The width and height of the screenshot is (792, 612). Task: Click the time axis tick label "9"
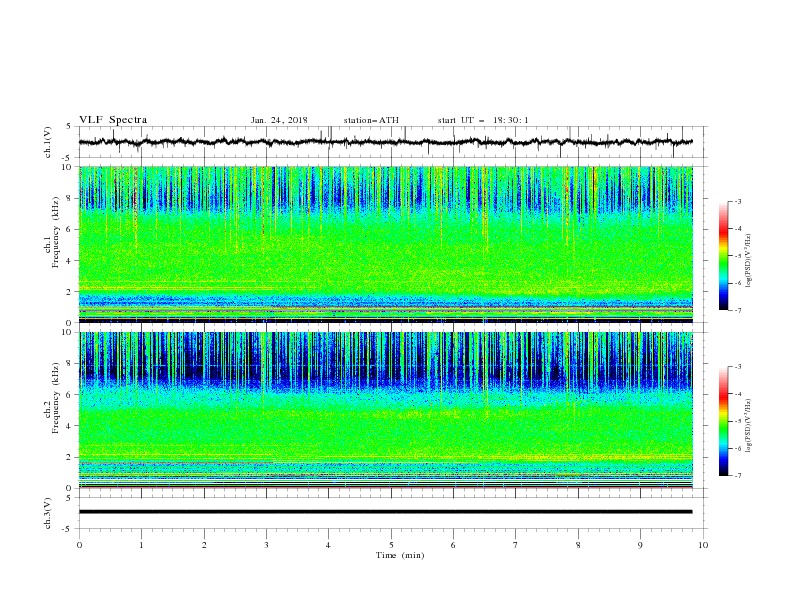[x=640, y=545]
